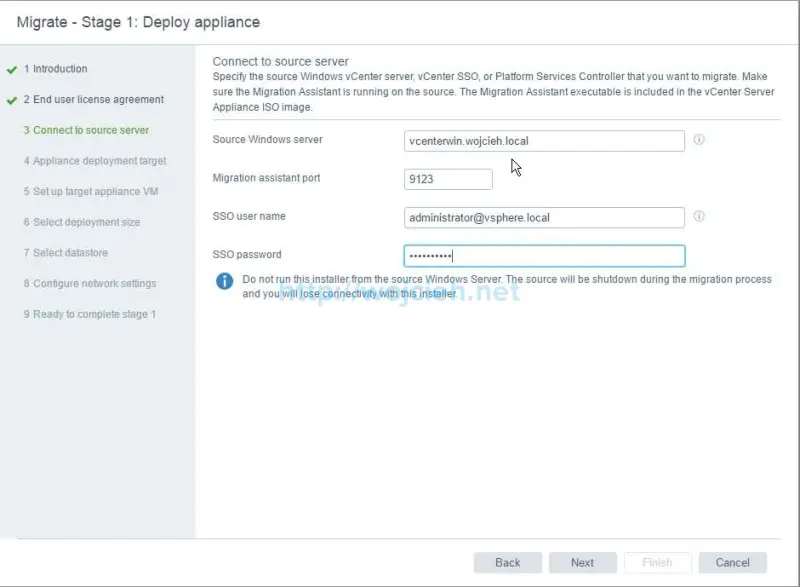The width and height of the screenshot is (800, 587).
Task: Open the Ready to complete stage 1 step
Action: [x=90, y=314]
